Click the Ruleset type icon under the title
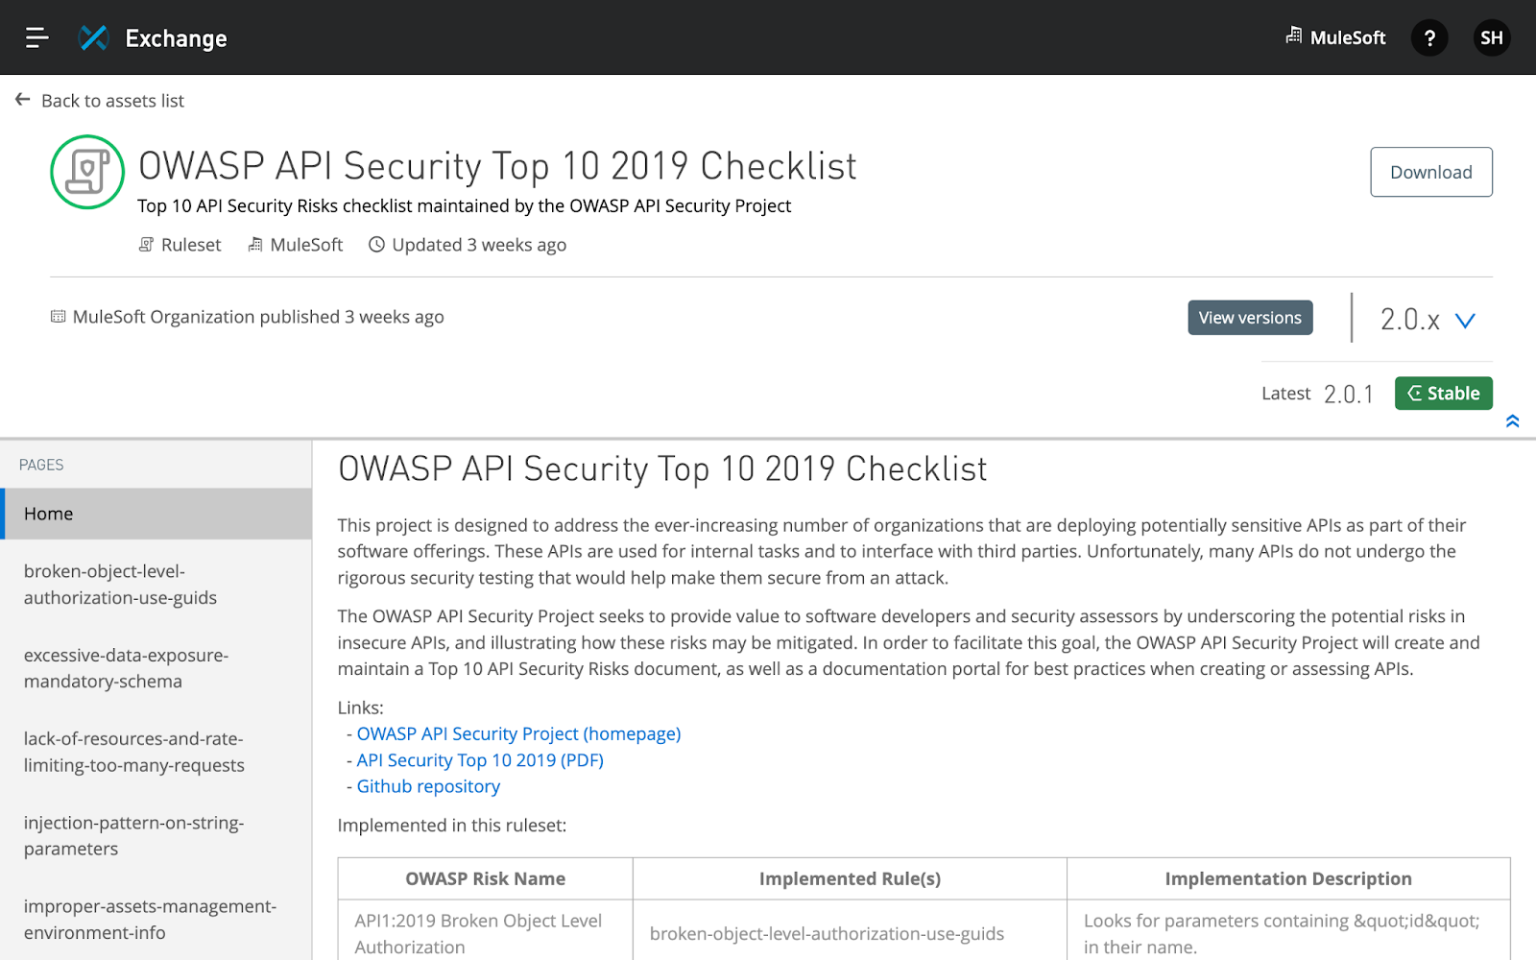The width and height of the screenshot is (1536, 960). pyautogui.click(x=146, y=244)
